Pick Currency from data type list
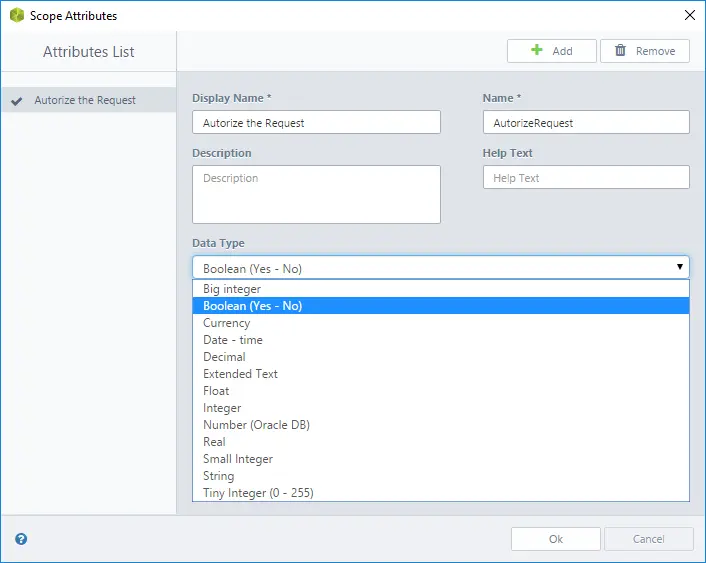This screenshot has height=563, width=706. coord(441,323)
